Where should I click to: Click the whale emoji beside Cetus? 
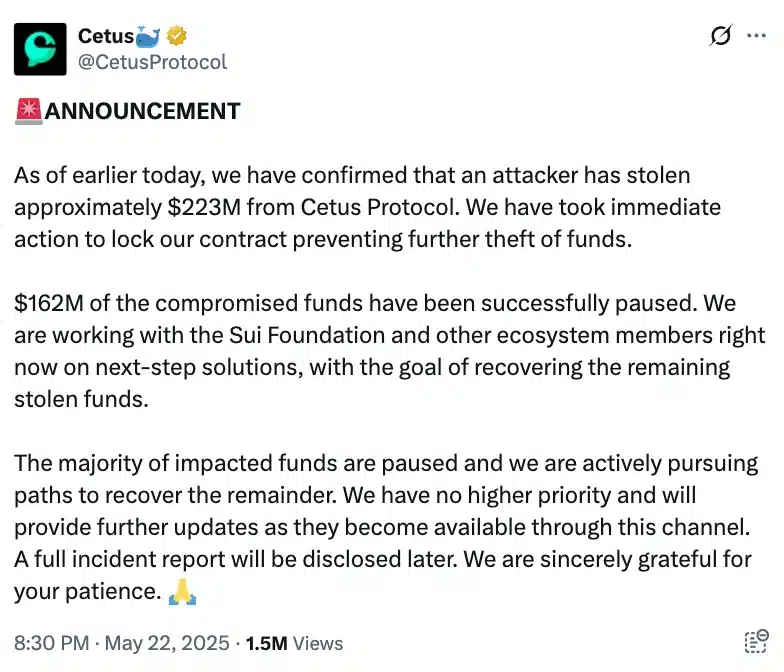coord(148,36)
